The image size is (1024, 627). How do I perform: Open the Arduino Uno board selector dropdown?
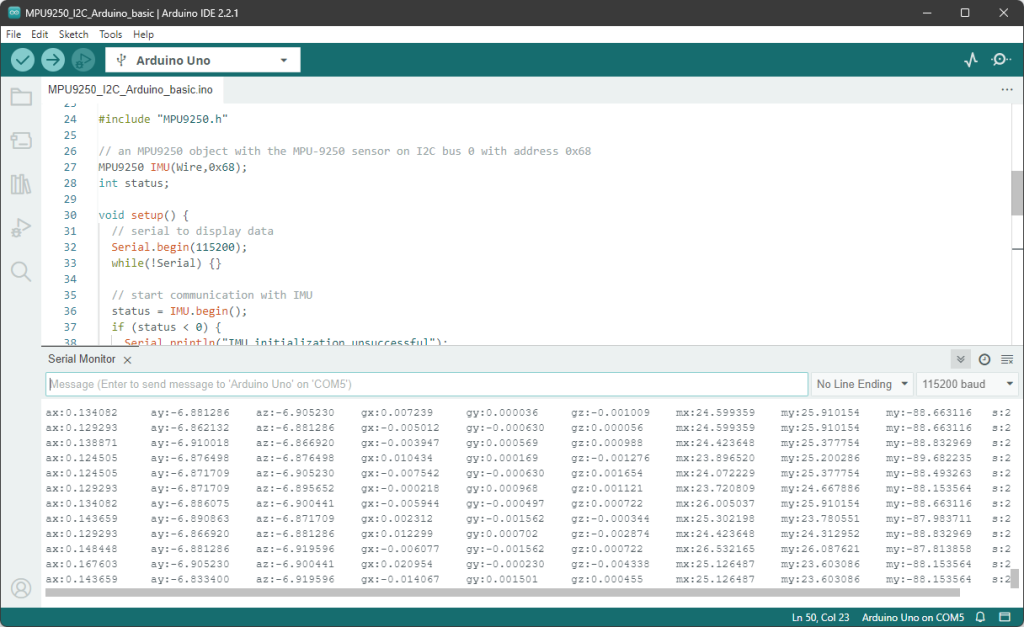click(x=202, y=59)
